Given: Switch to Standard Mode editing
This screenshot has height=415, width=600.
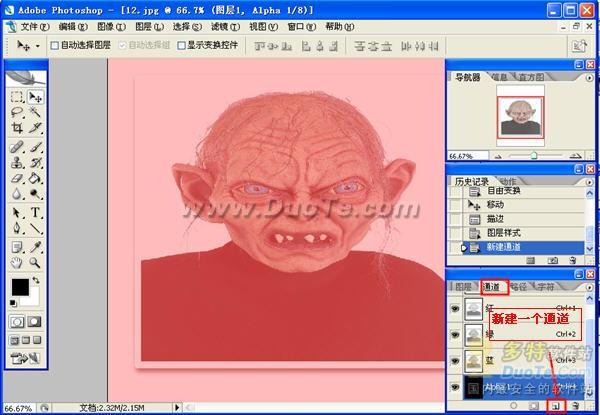Looking at the screenshot, I should point(17,322).
